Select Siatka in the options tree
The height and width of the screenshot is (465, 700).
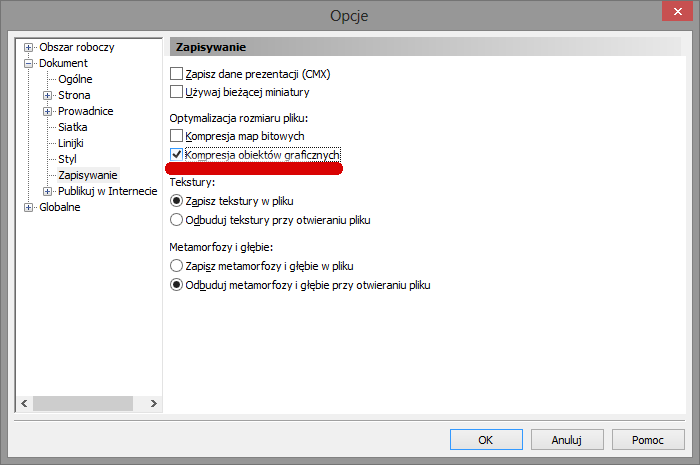(73, 128)
